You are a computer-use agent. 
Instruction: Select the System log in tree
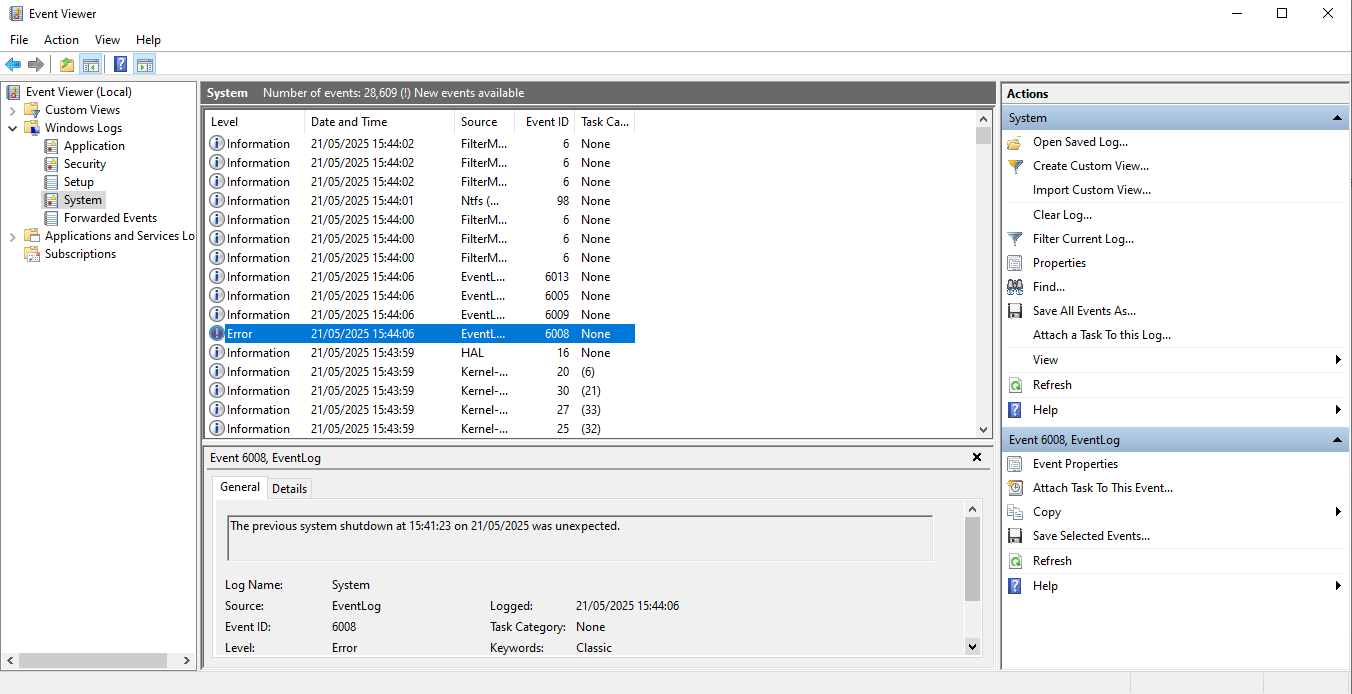pos(83,200)
